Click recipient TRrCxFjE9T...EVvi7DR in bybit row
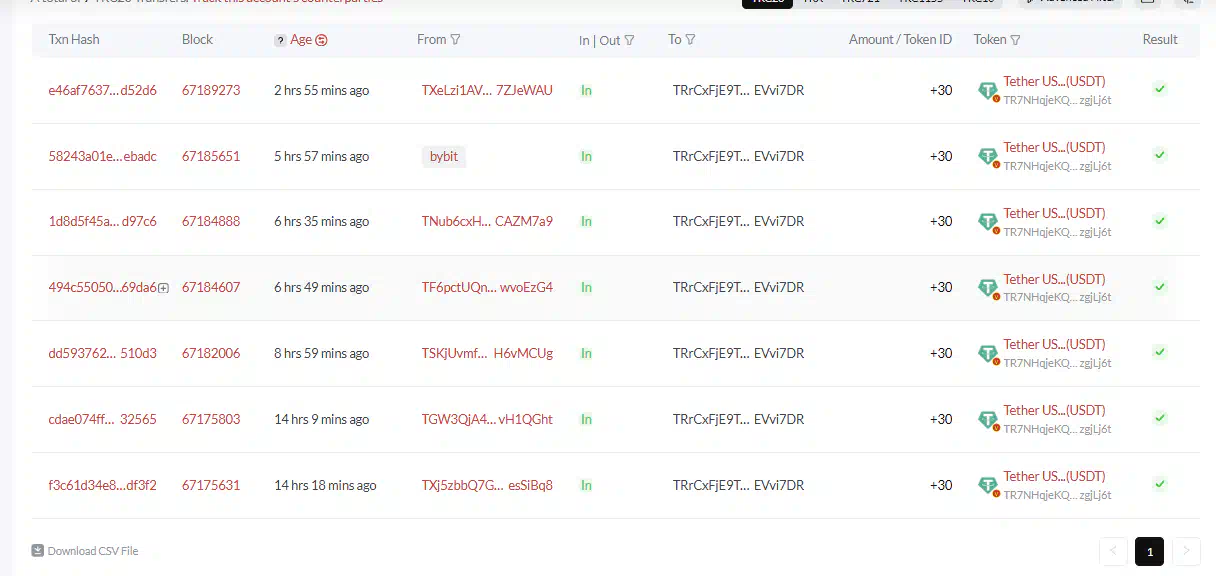Viewport: 1216px width, 576px height. click(738, 156)
